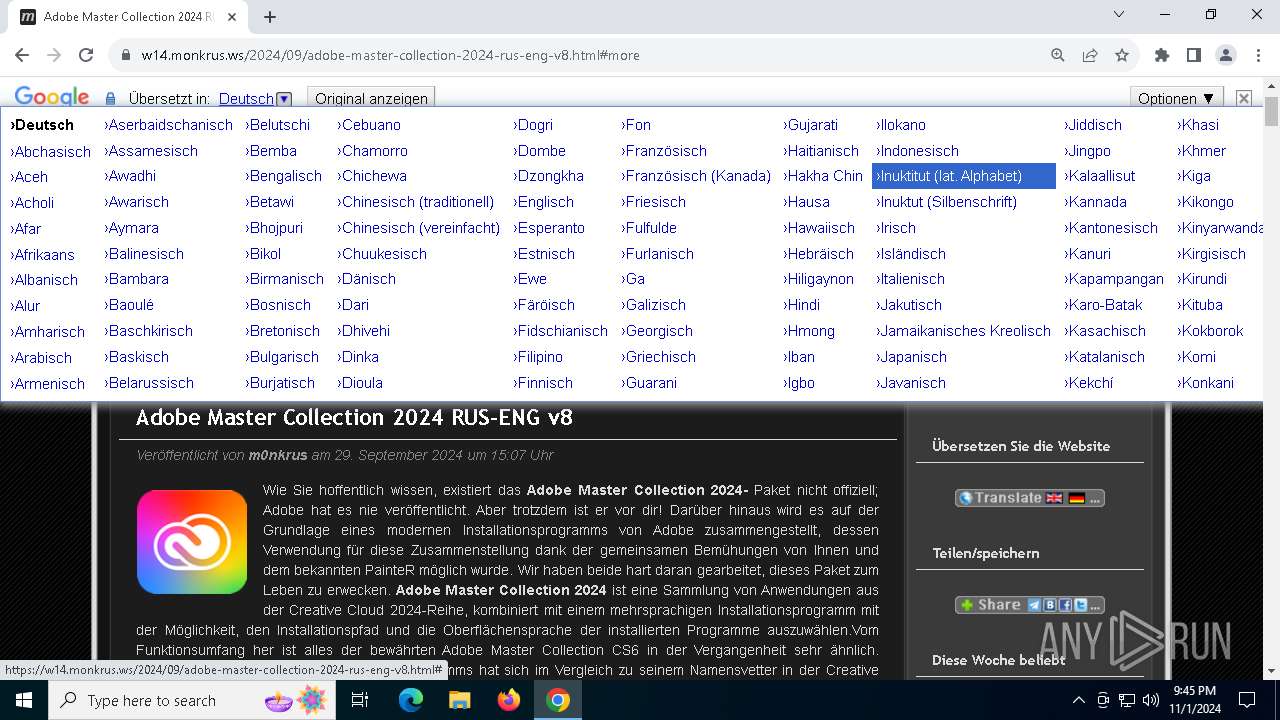Select Griechisch language option

(659, 357)
